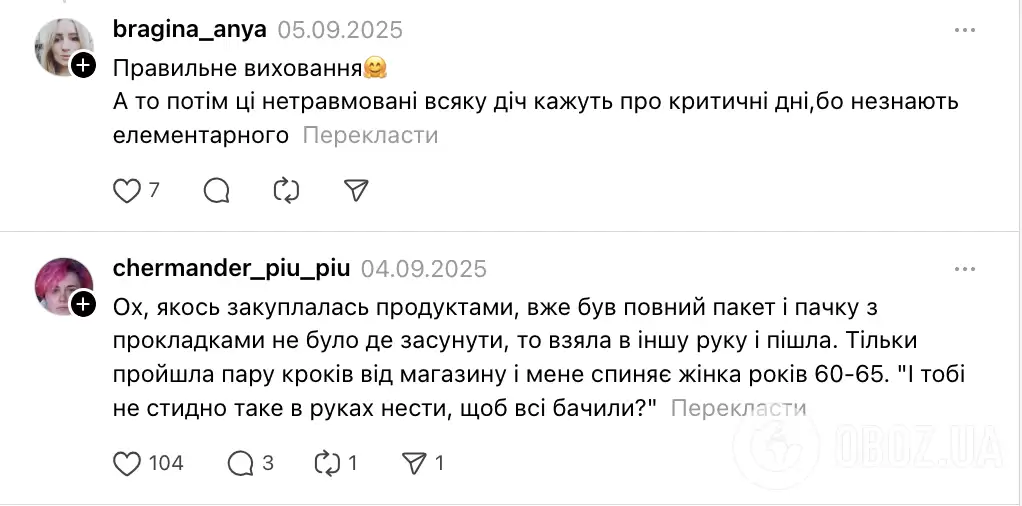Share bragina_anya's comment via send icon
Image resolution: width=1022 pixels, height=506 pixels.
click(x=356, y=190)
